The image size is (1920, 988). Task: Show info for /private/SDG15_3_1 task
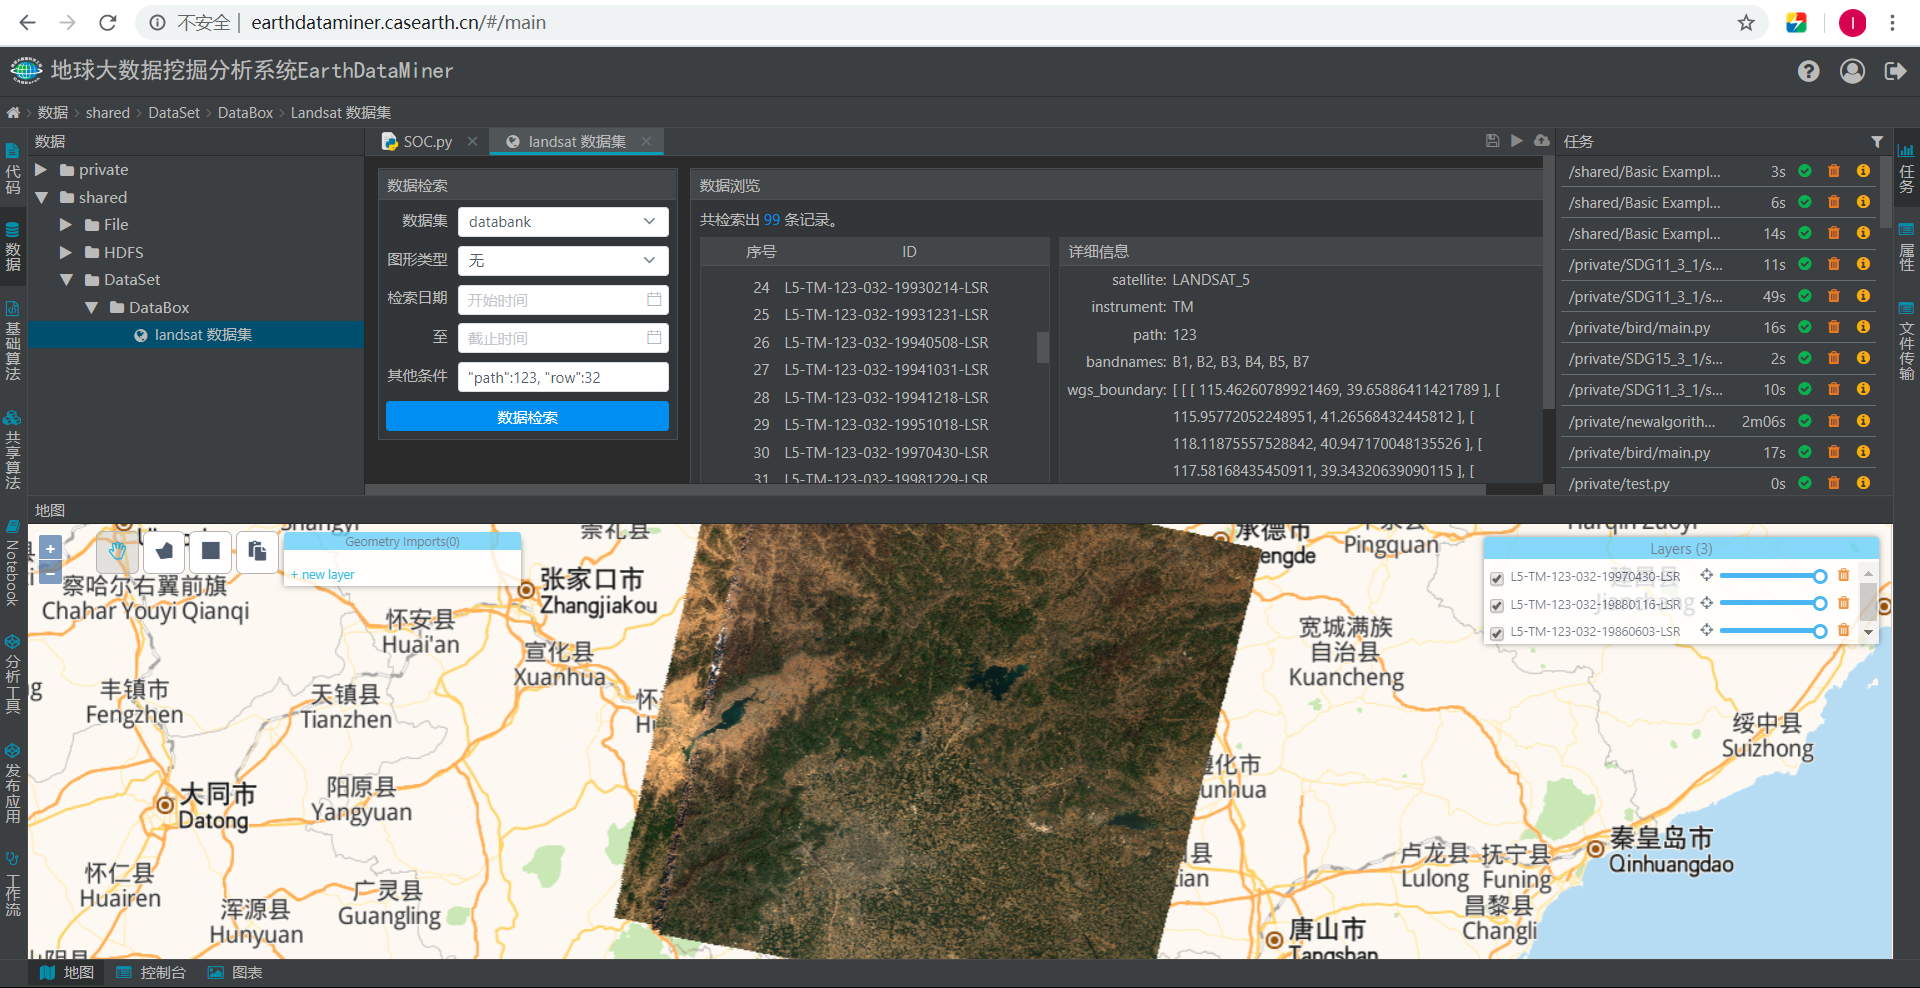(1863, 358)
